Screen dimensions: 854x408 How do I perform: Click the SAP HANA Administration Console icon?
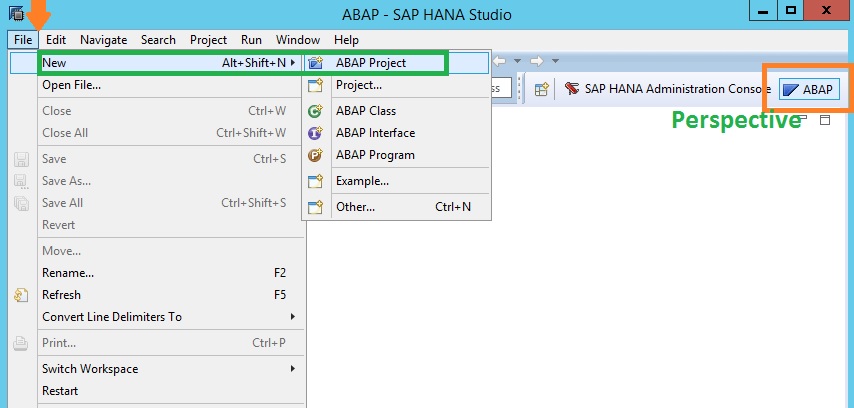click(571, 89)
